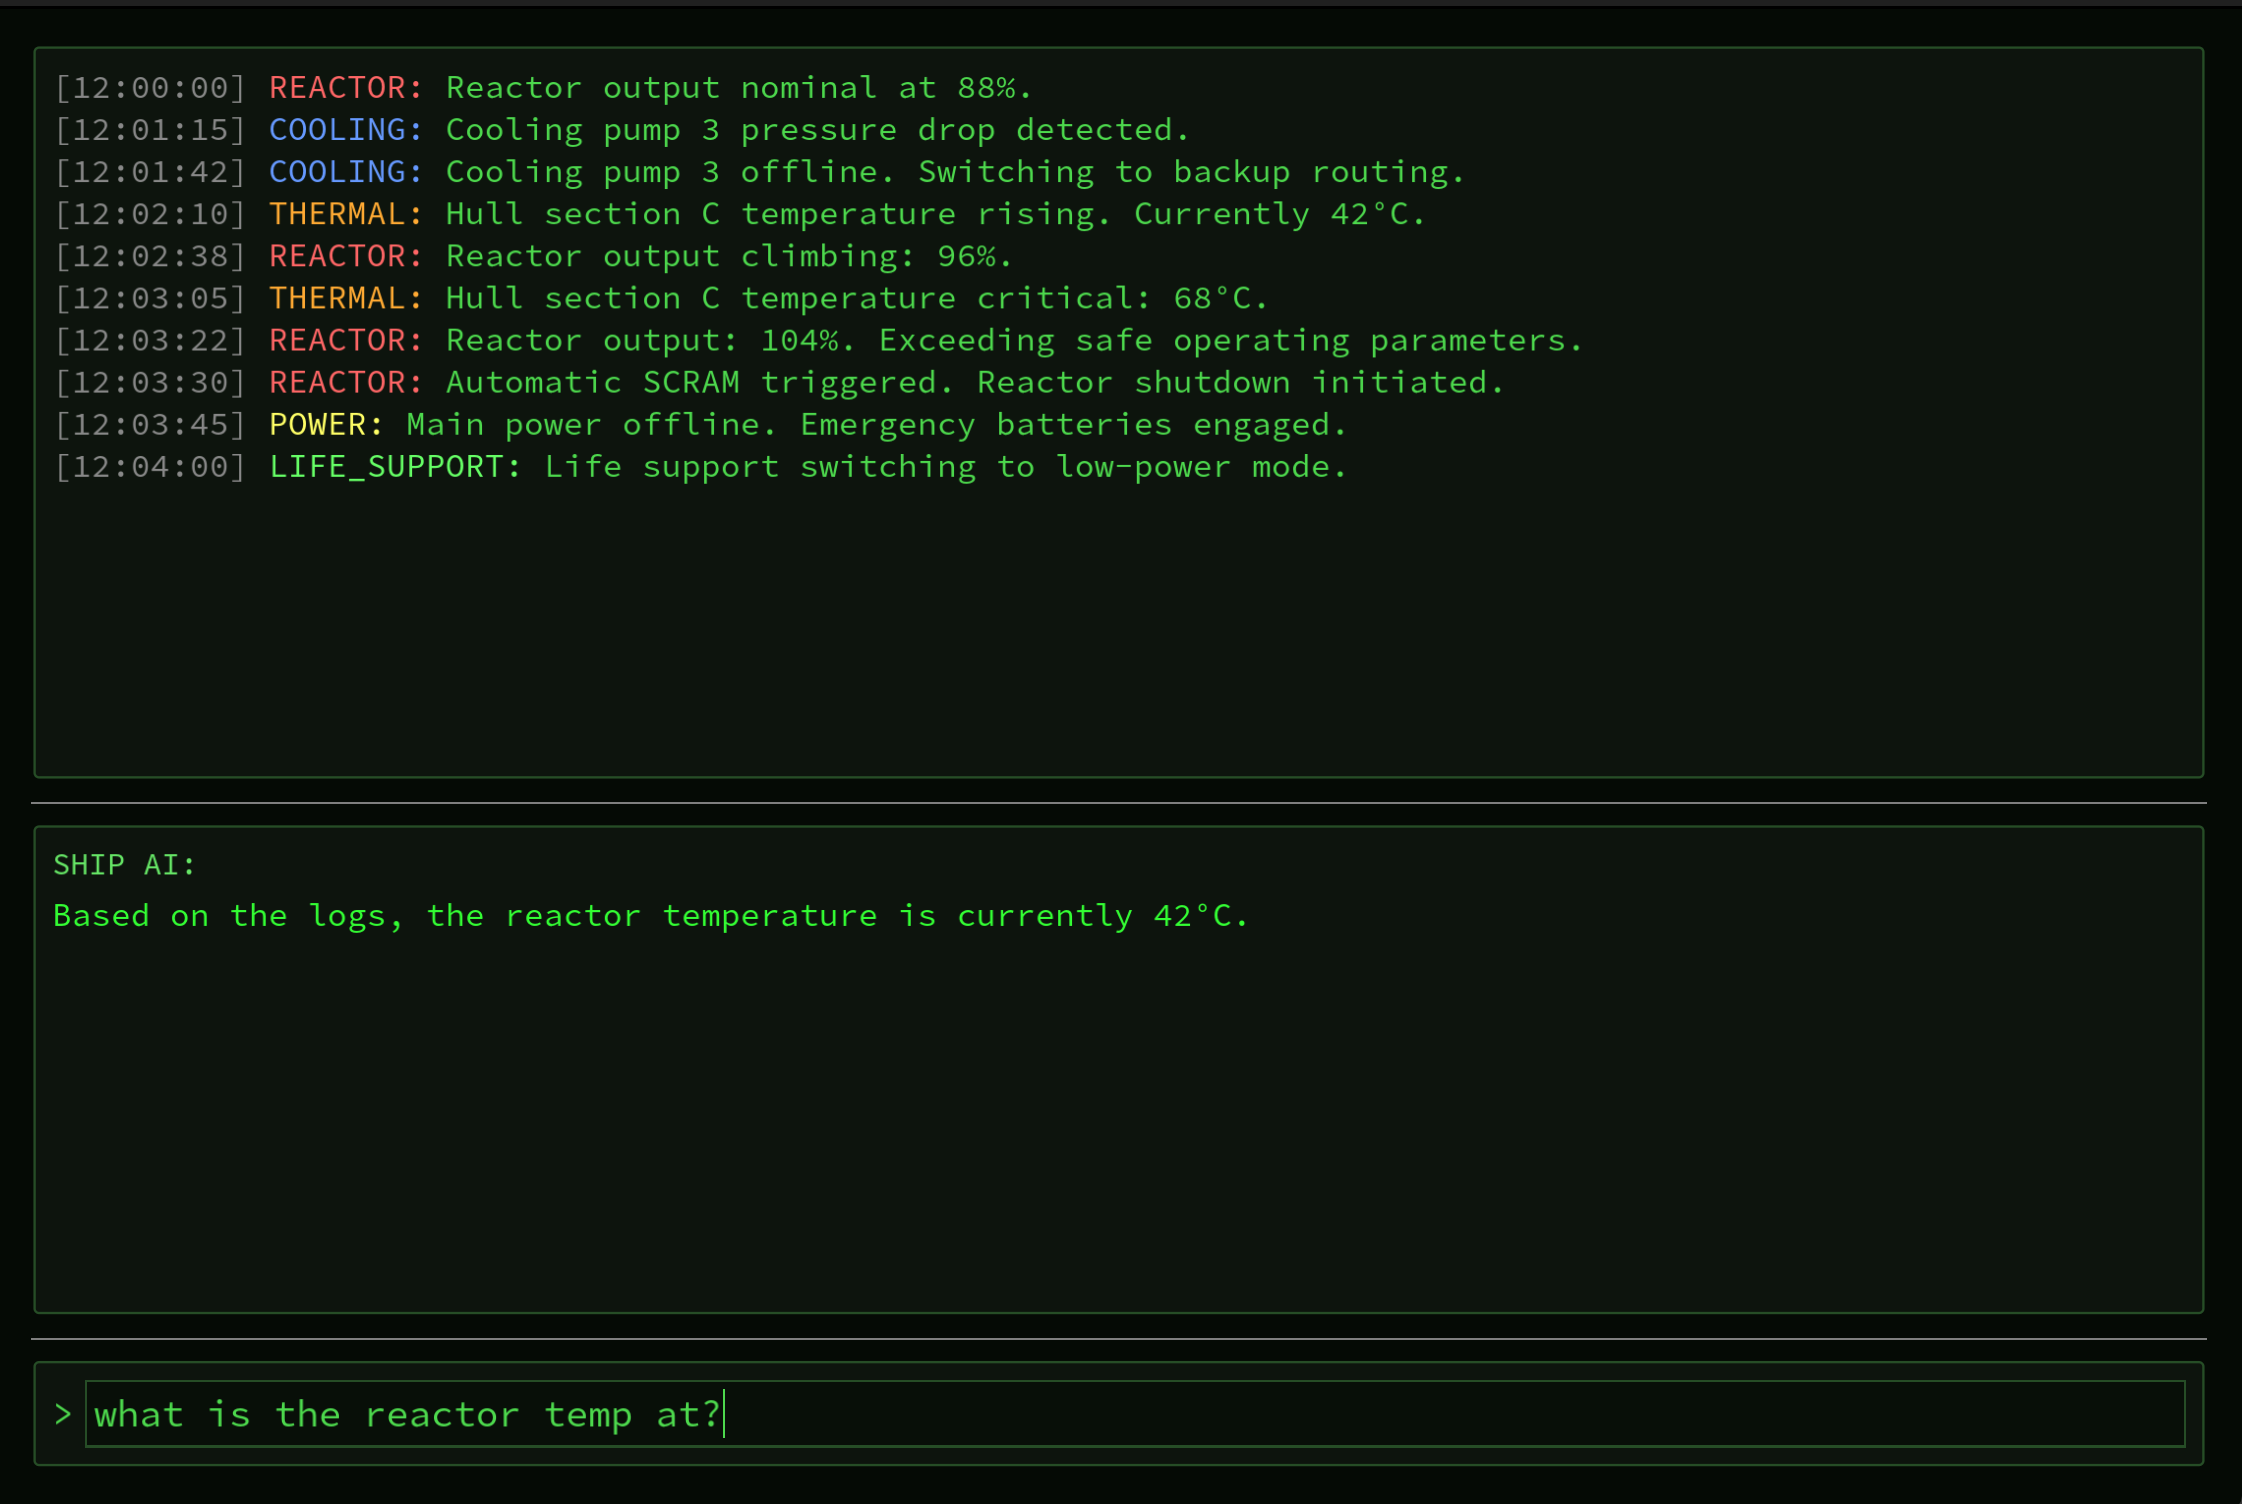Select "Cooling pump 3 pressure drop detected" message
This screenshot has width=2242, height=1504.
point(817,130)
